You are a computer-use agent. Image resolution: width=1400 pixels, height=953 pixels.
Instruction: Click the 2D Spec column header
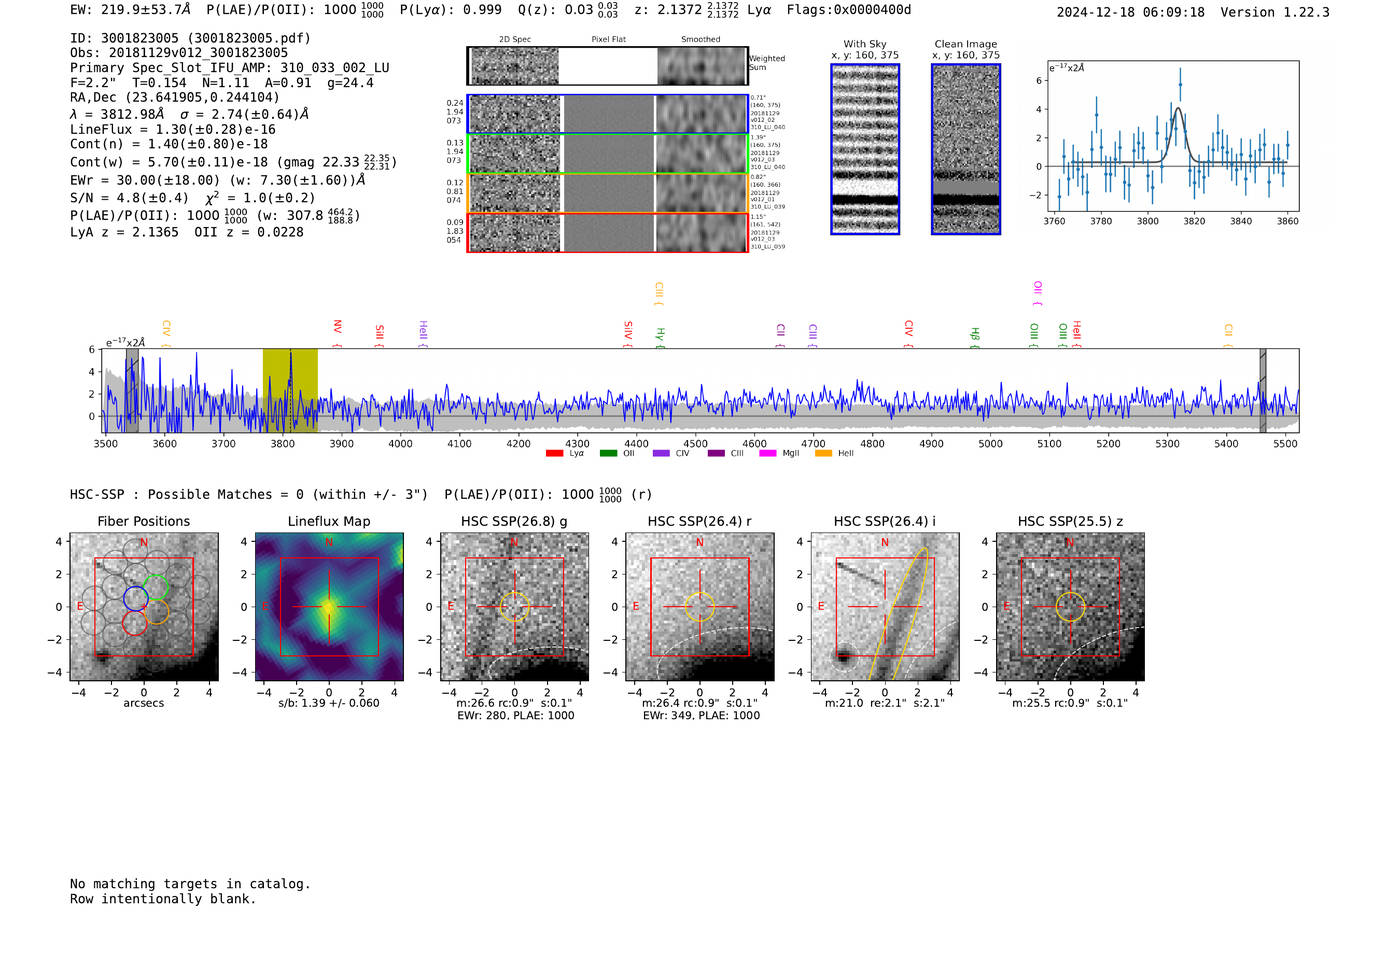[515, 40]
